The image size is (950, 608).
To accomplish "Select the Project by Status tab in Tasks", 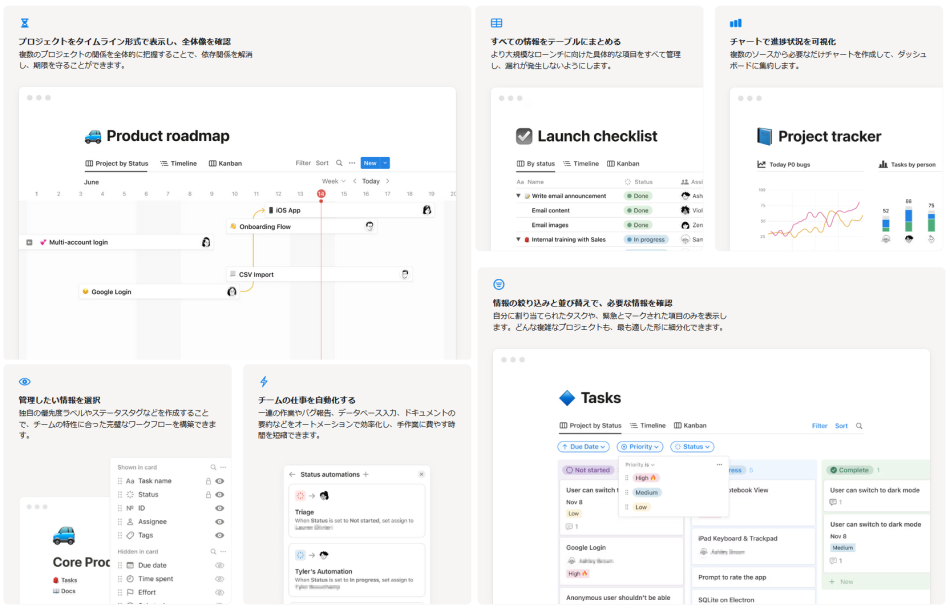I will click(x=589, y=425).
